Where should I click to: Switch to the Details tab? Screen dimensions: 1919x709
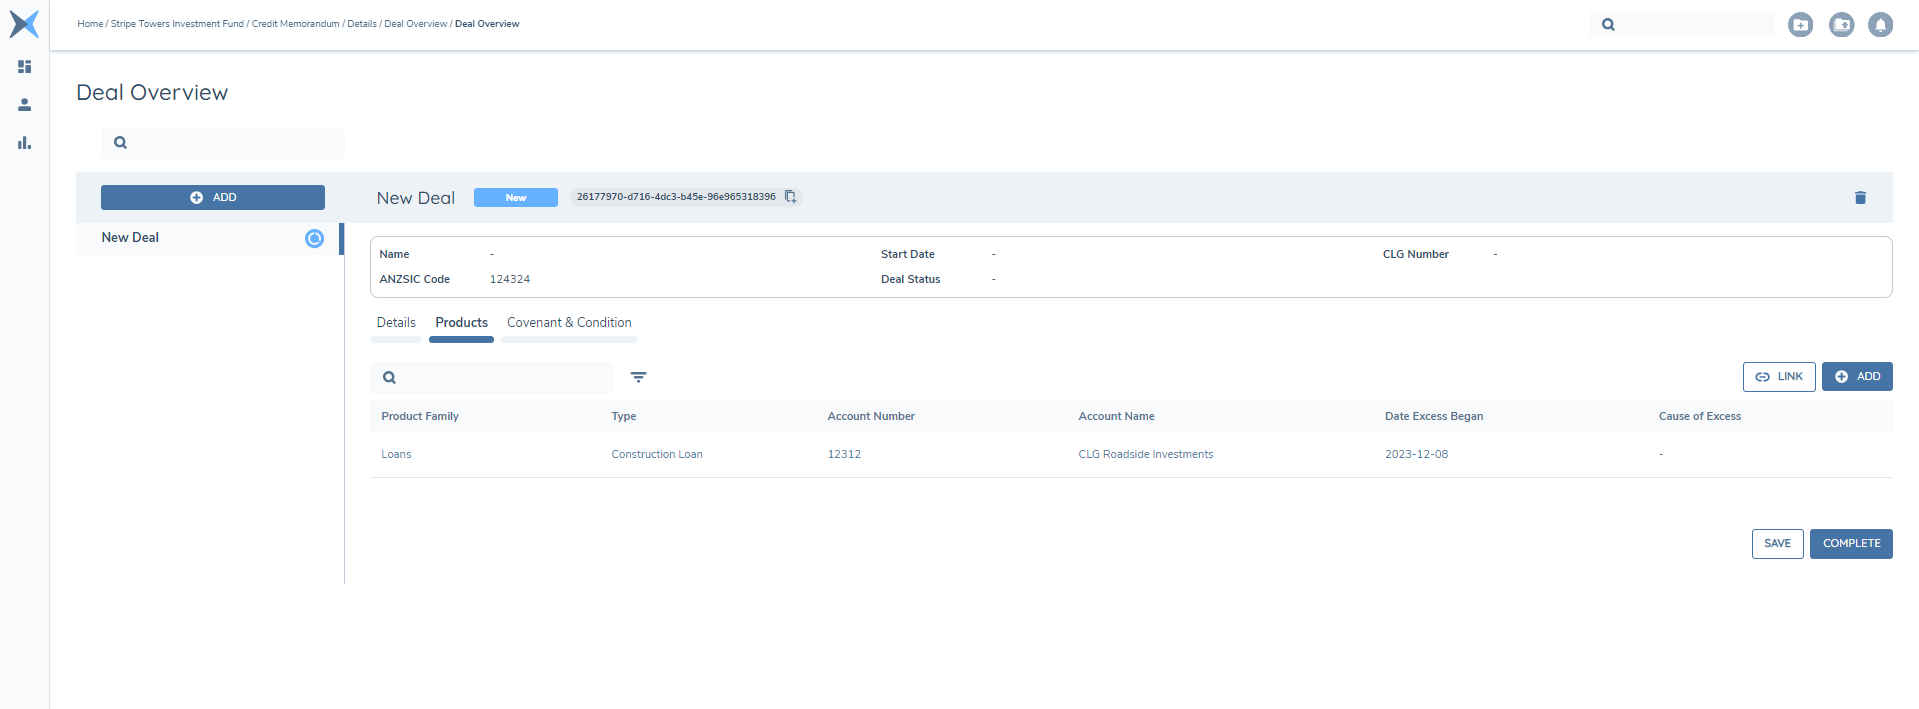[x=396, y=323]
